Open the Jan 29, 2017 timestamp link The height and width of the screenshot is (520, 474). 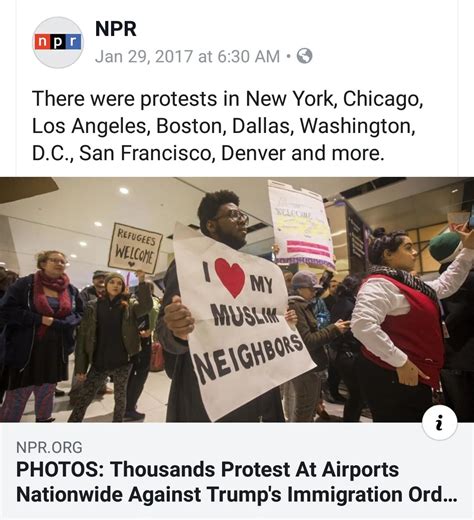[x=187, y=56]
